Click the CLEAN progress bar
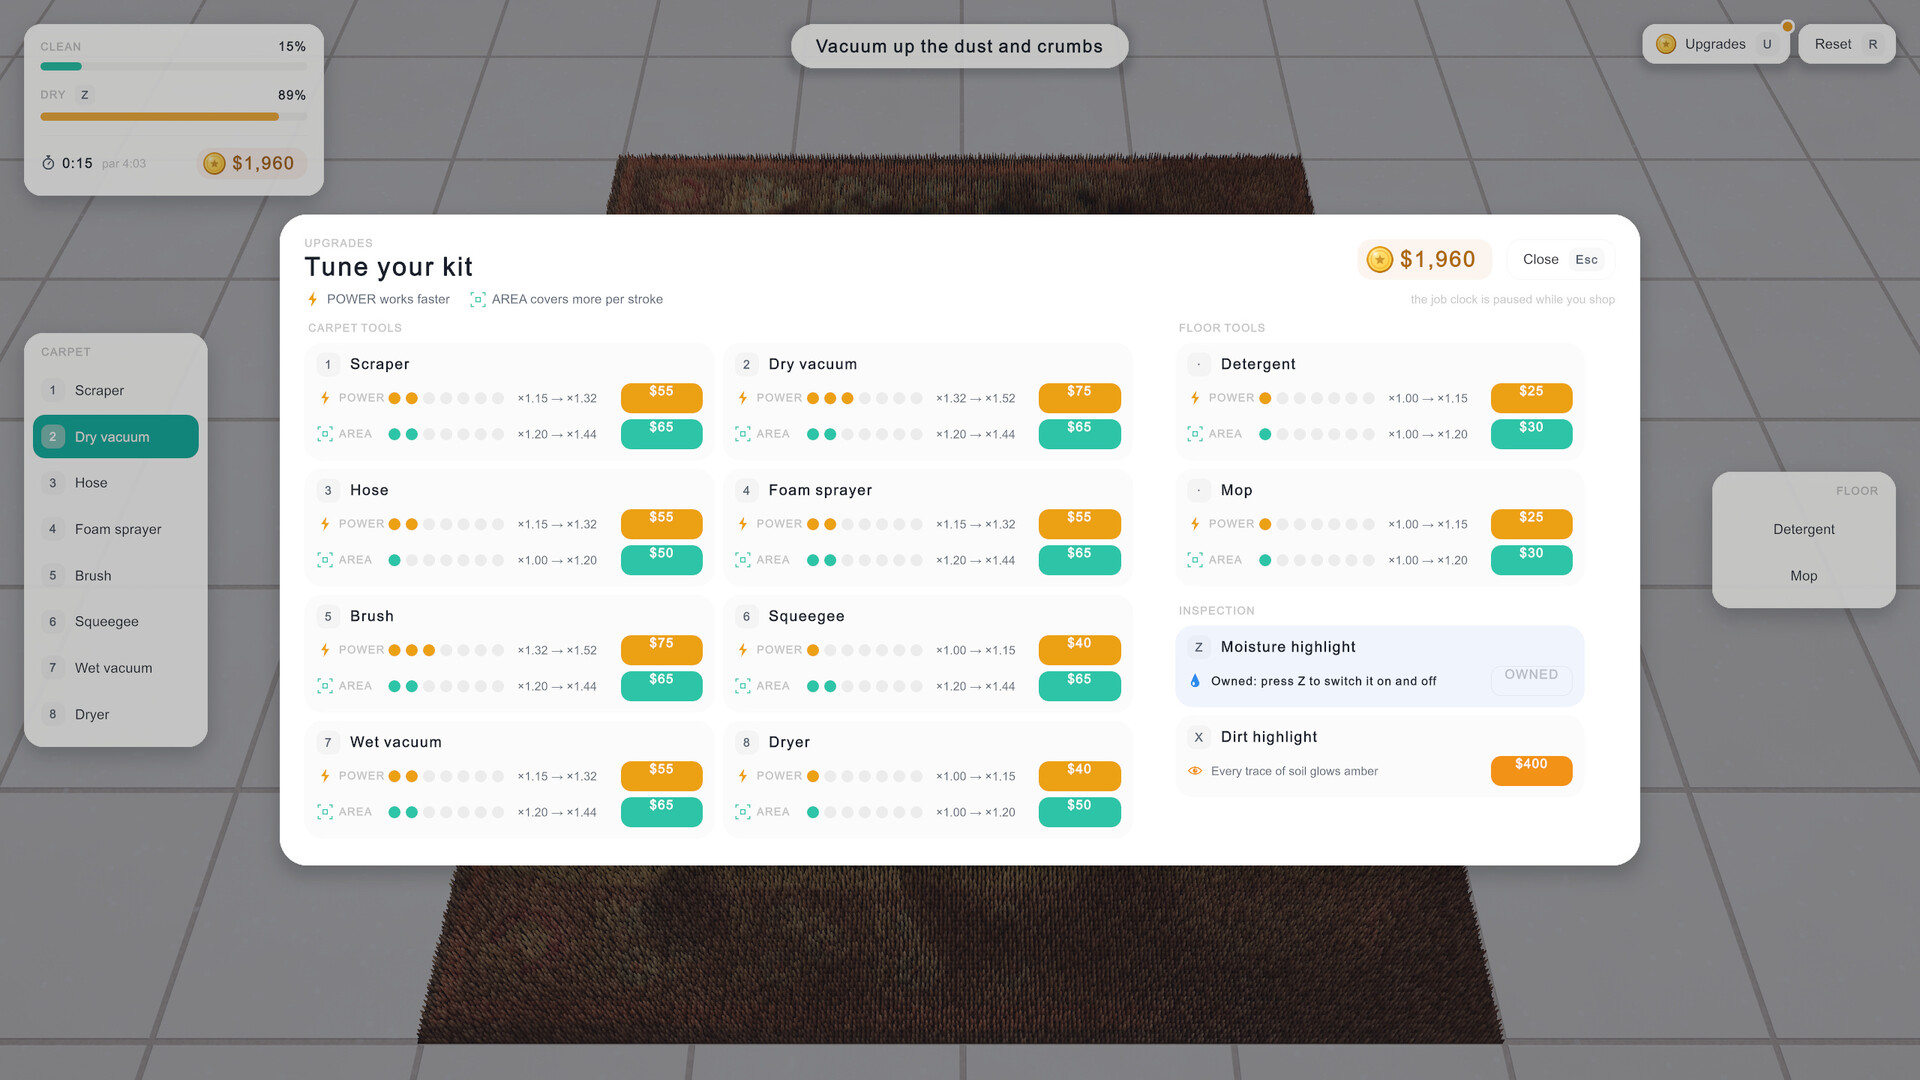 point(173,67)
